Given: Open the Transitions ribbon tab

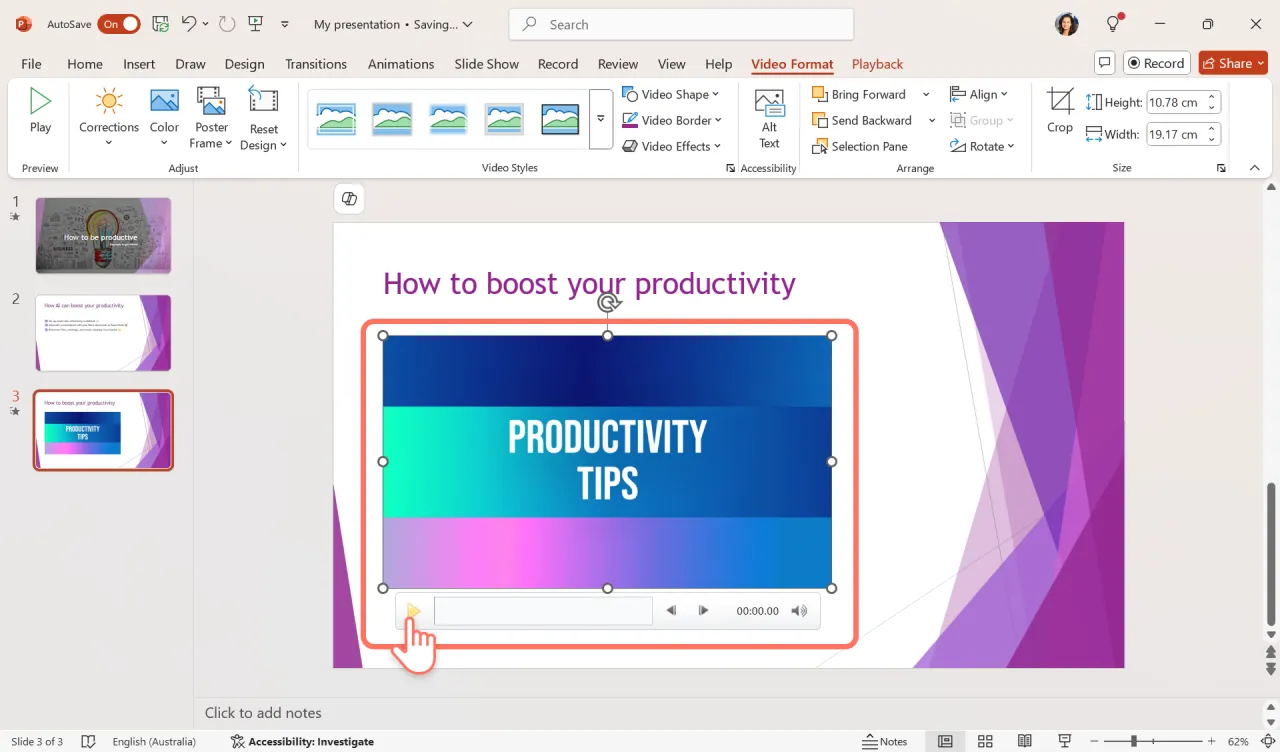Looking at the screenshot, I should point(316,64).
